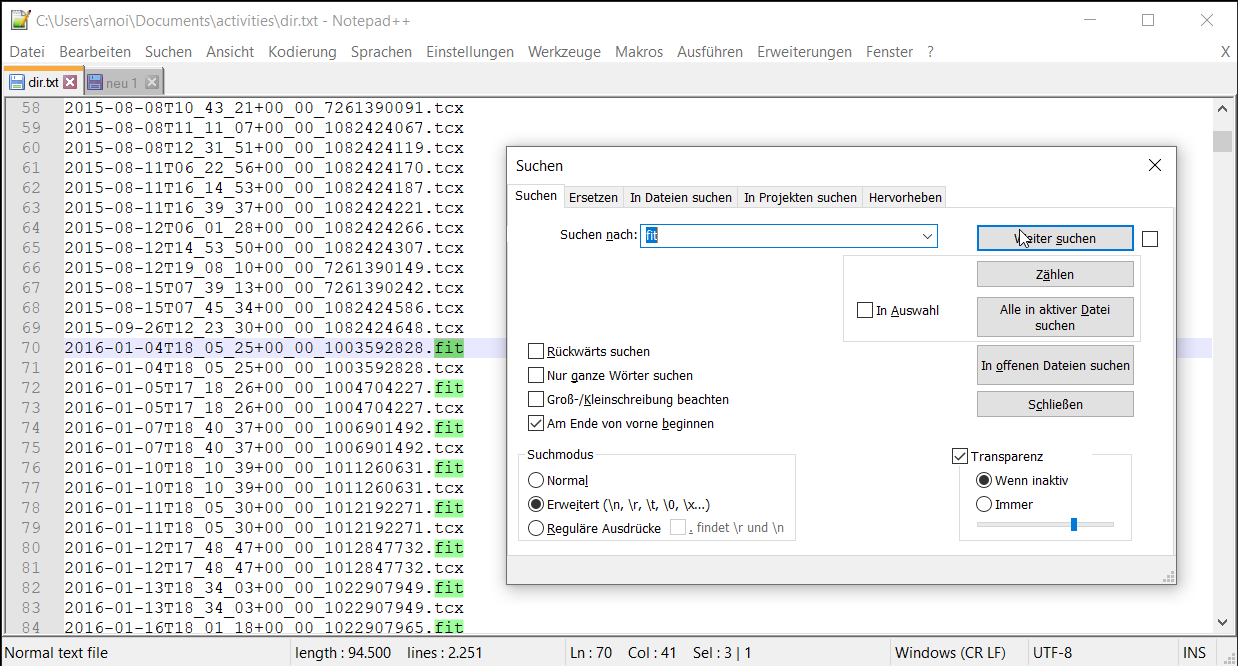The width and height of the screenshot is (1238, 666).
Task: Close the dir.txt tab with its red X
Action: pos(70,83)
